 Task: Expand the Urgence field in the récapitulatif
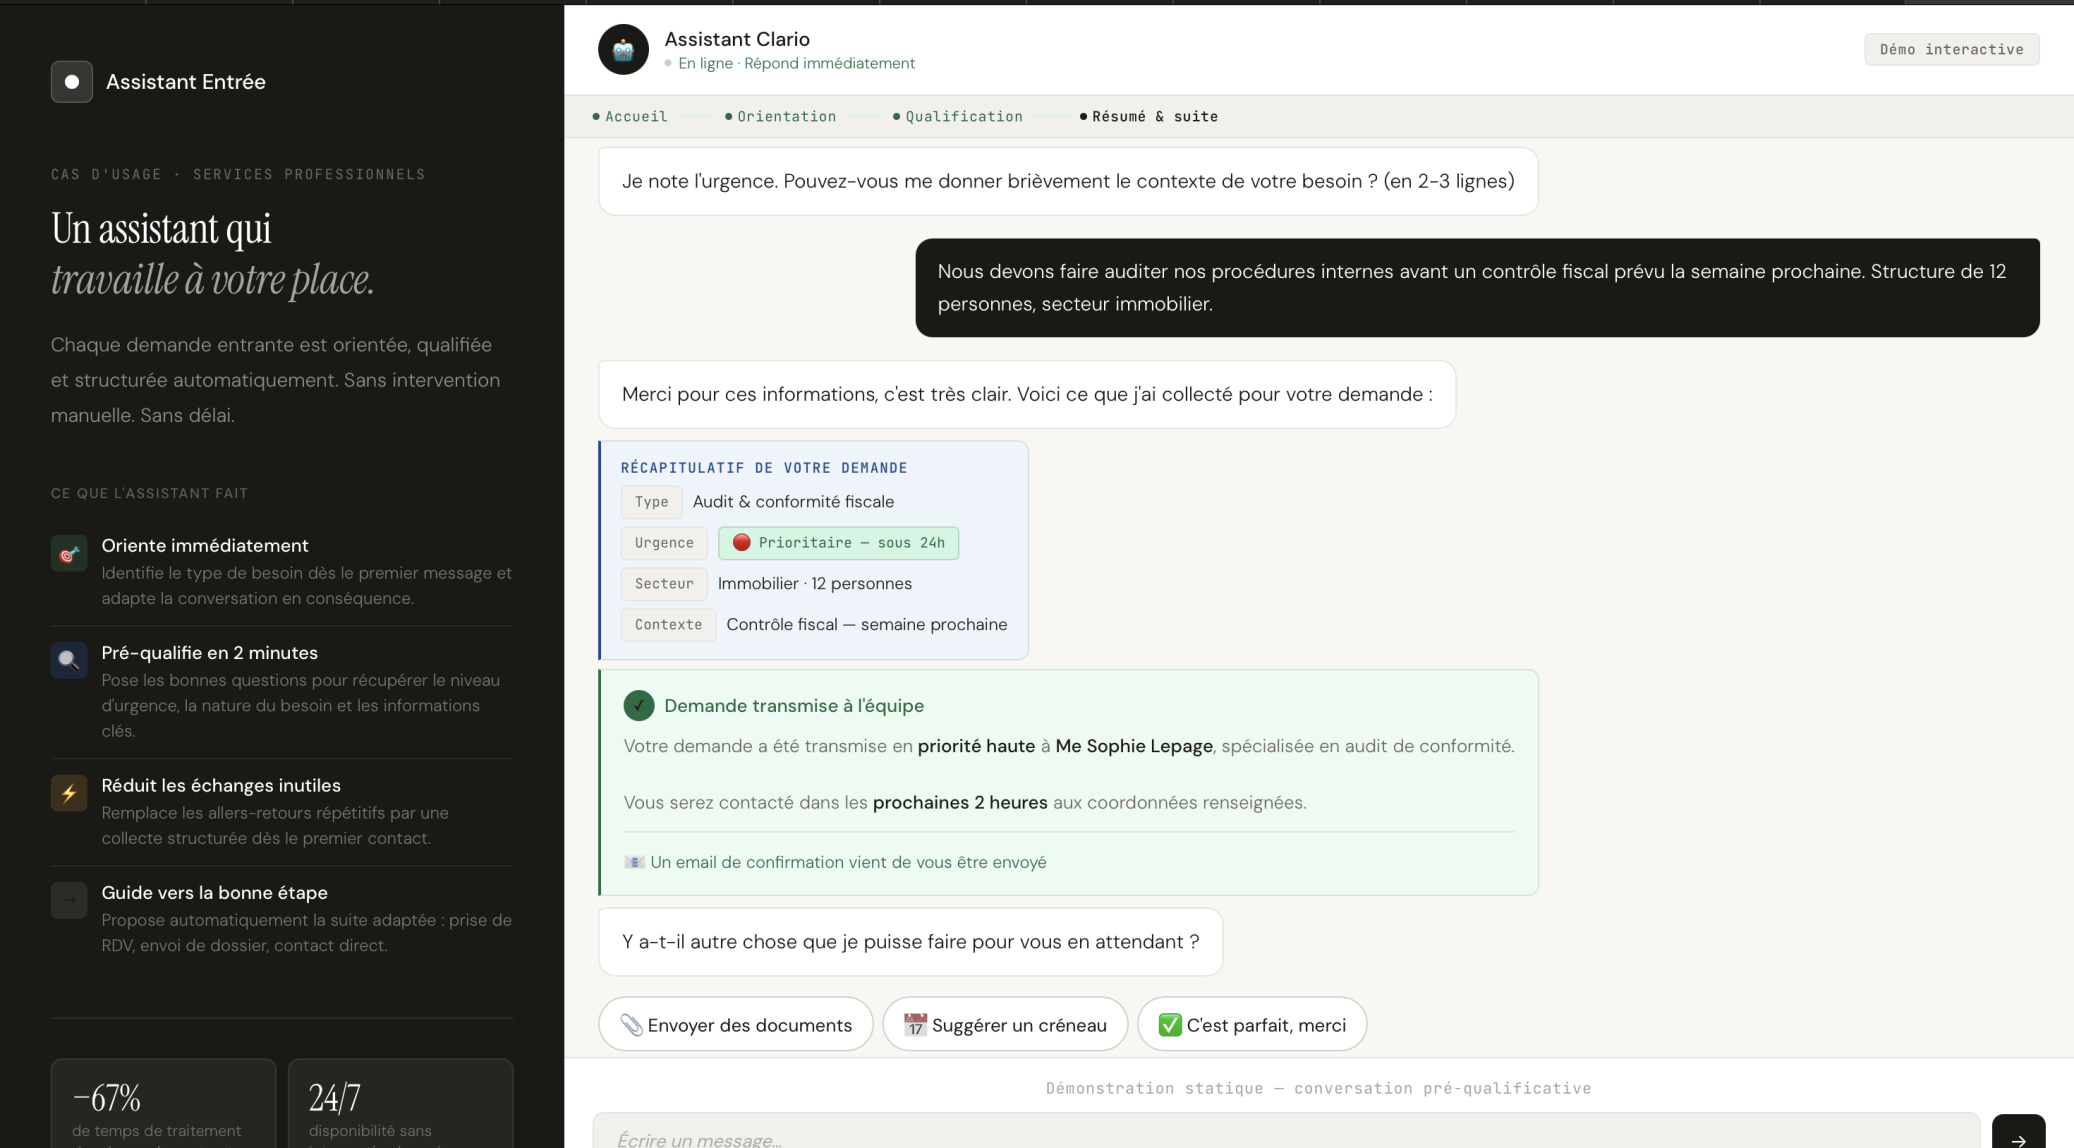[x=663, y=543]
